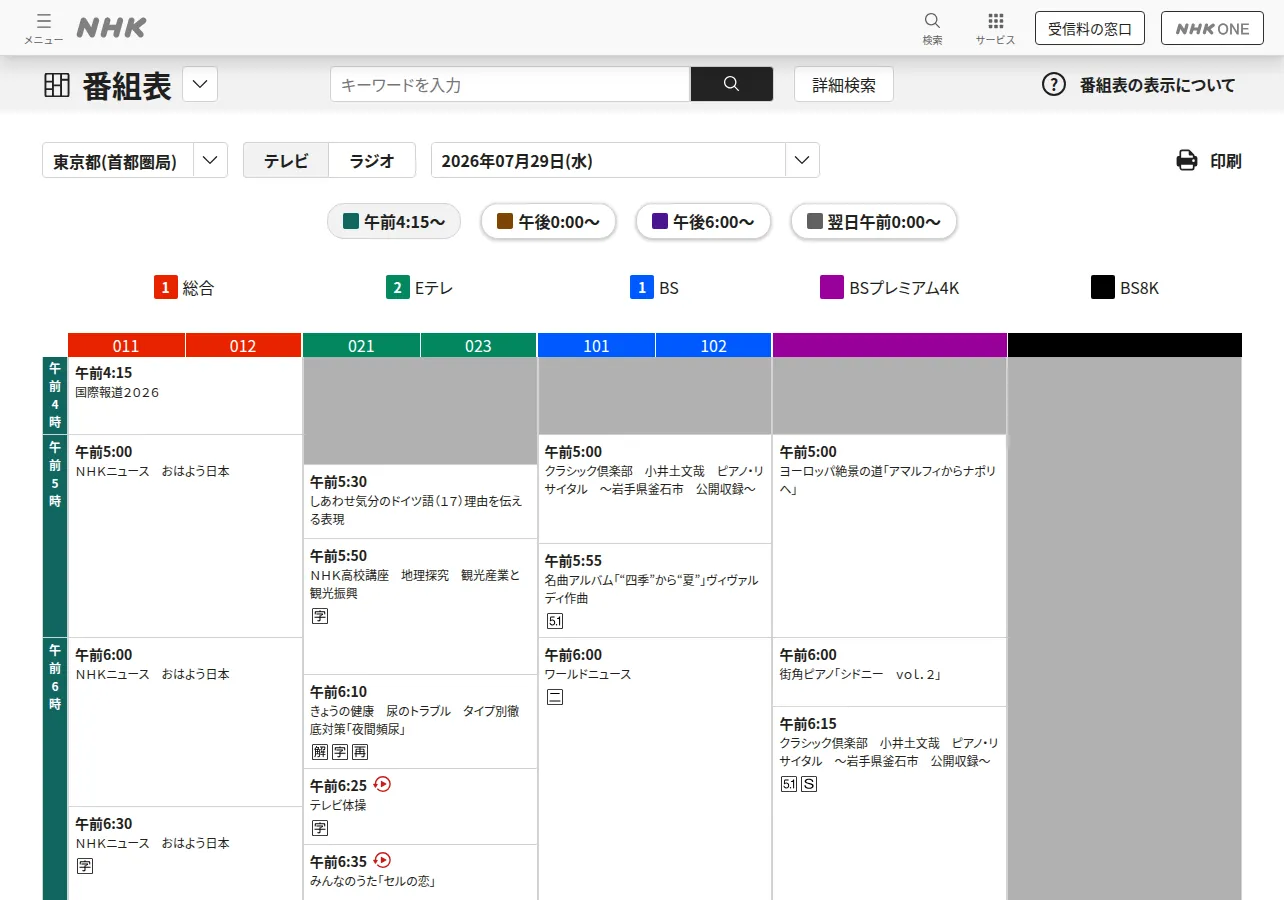Select sub-channel tab 012
This screenshot has width=1284, height=900.
pos(243,345)
